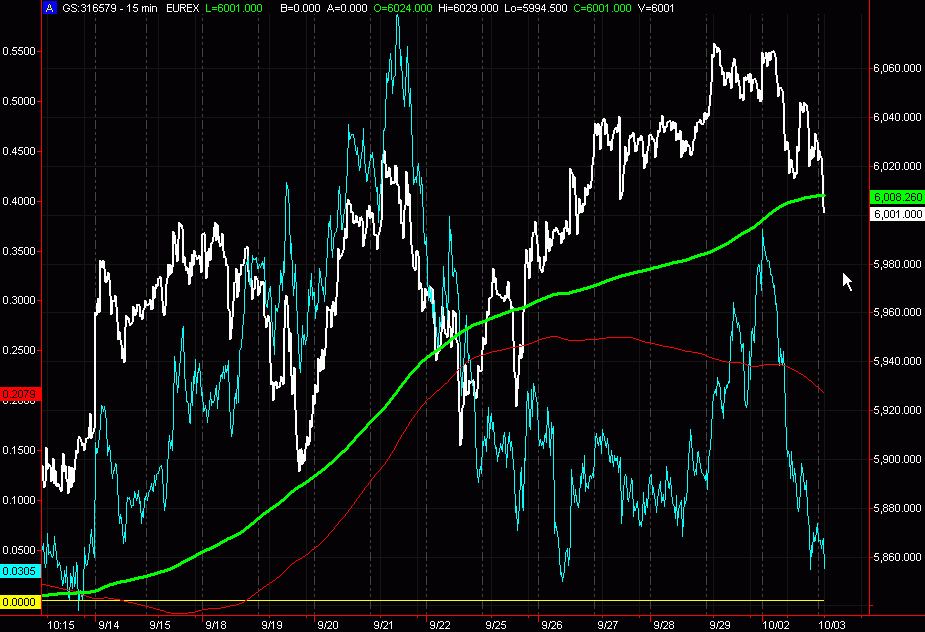Click the '0.3500' left axis label

[19, 251]
